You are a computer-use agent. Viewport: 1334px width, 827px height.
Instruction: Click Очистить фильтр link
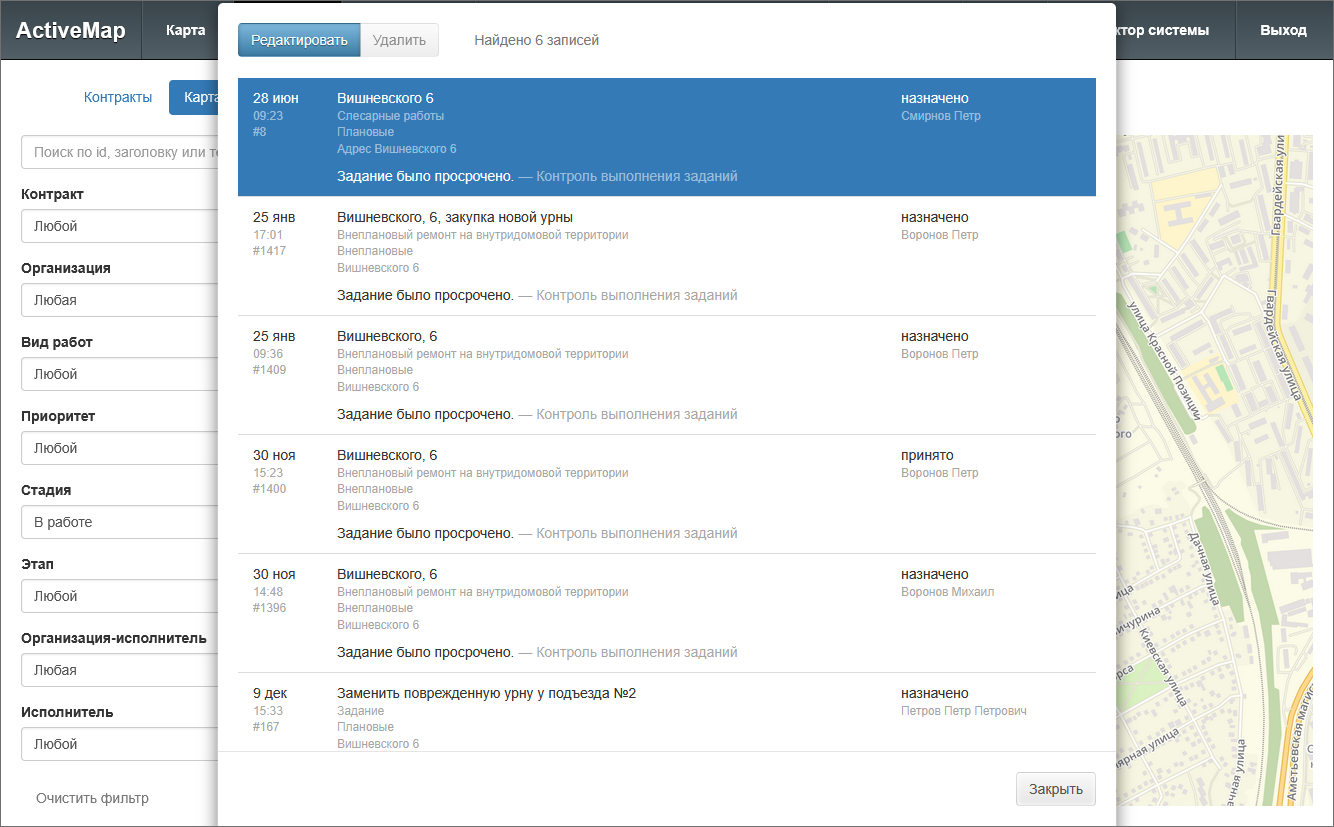(92, 798)
